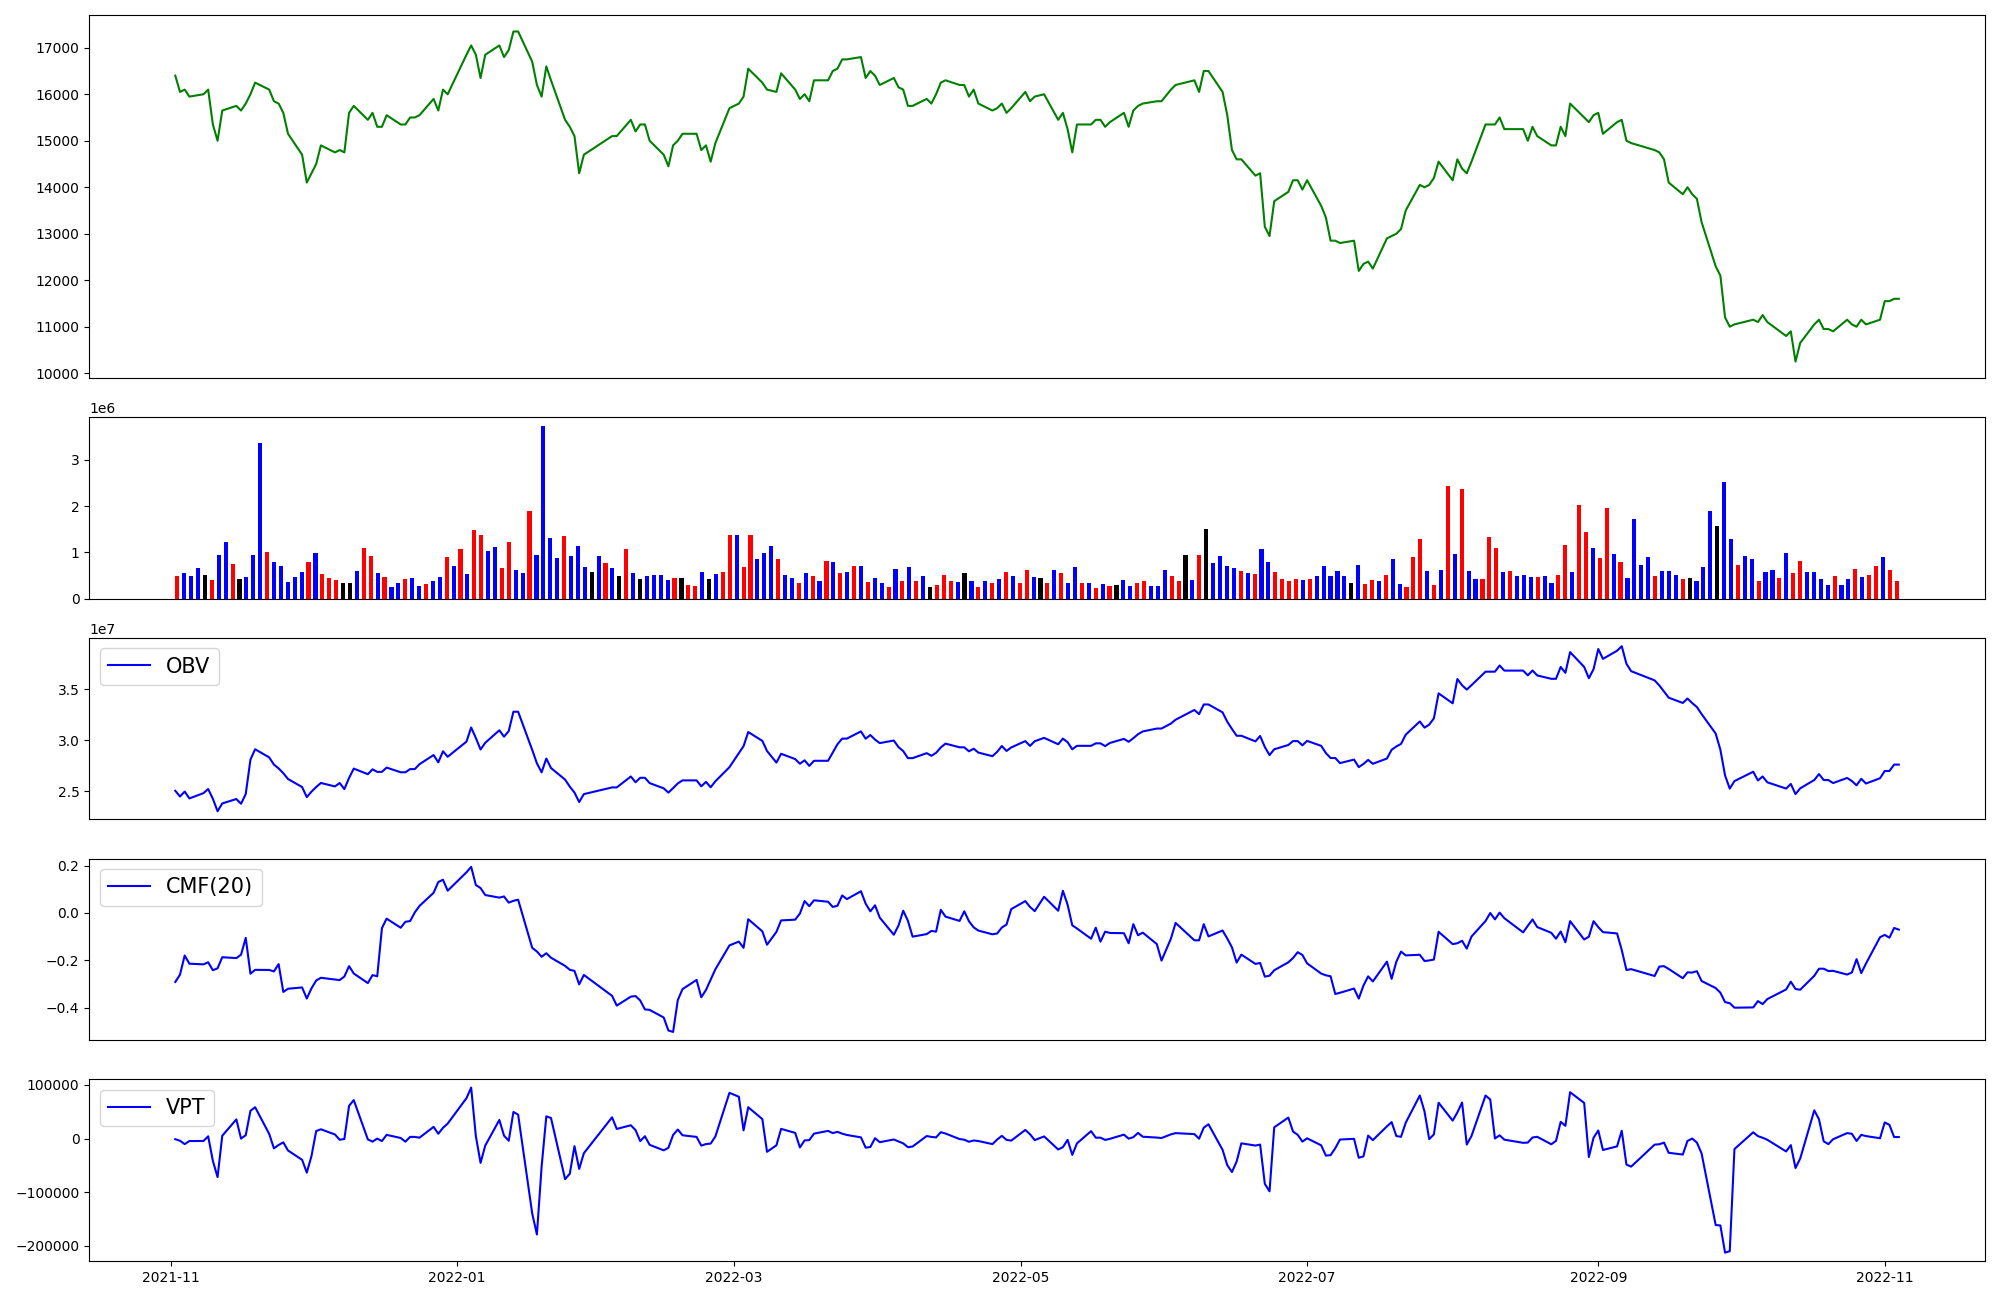Viewport: 2000px width, 1300px height.
Task: Click the VPT legend label
Action: coord(185,1107)
